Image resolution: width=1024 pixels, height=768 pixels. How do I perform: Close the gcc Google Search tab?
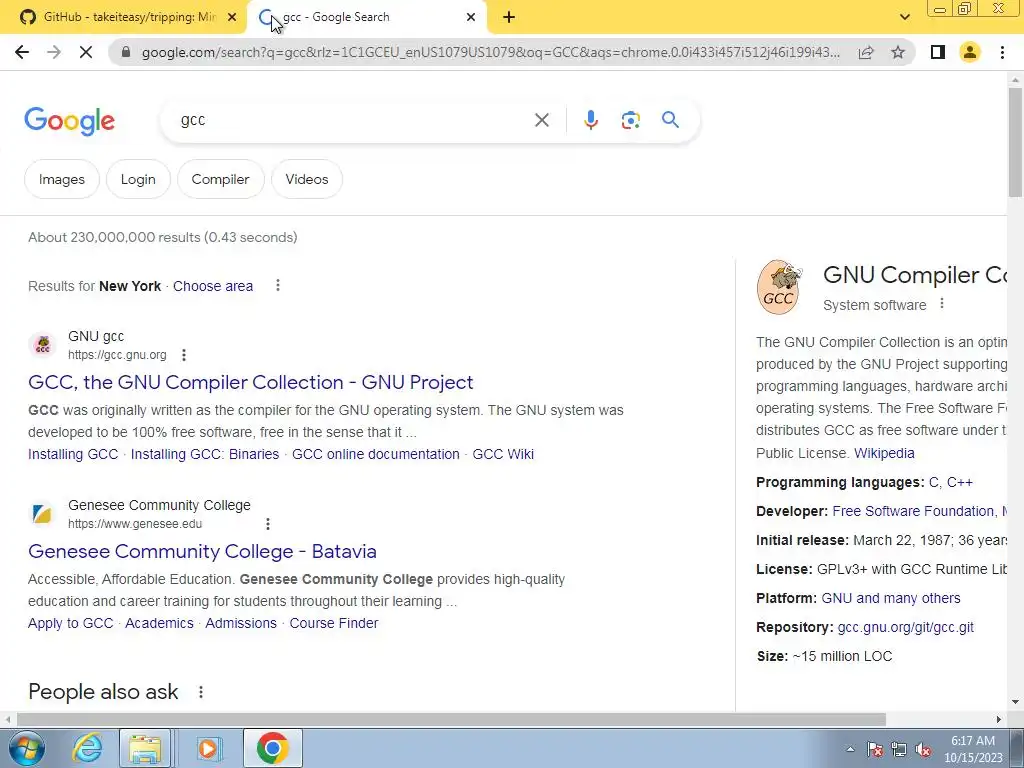tap(471, 18)
